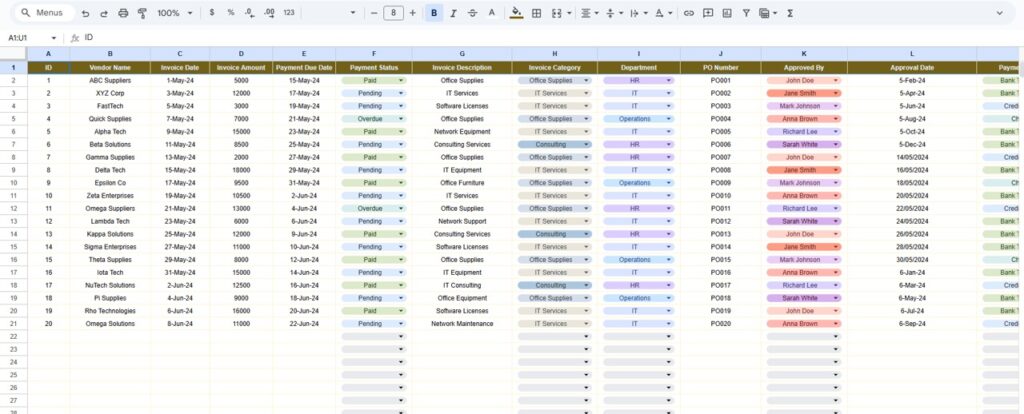Open the name box dropdown arrow
Screen dimensions: 1024x414
point(54,38)
